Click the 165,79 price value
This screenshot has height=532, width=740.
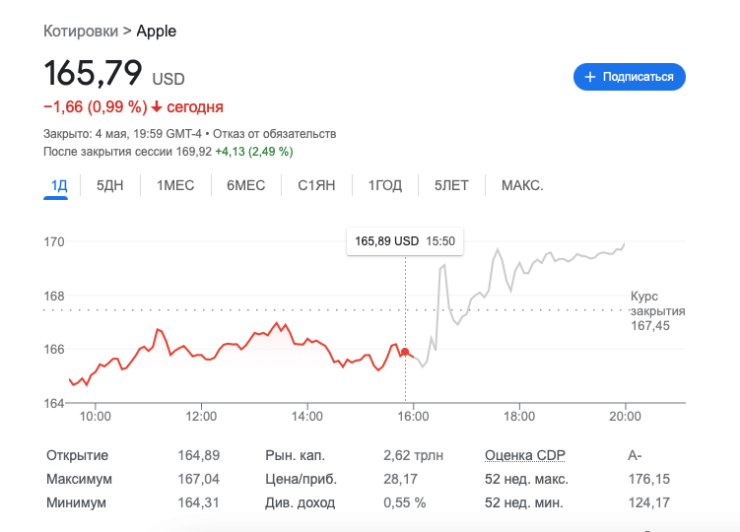click(92, 73)
